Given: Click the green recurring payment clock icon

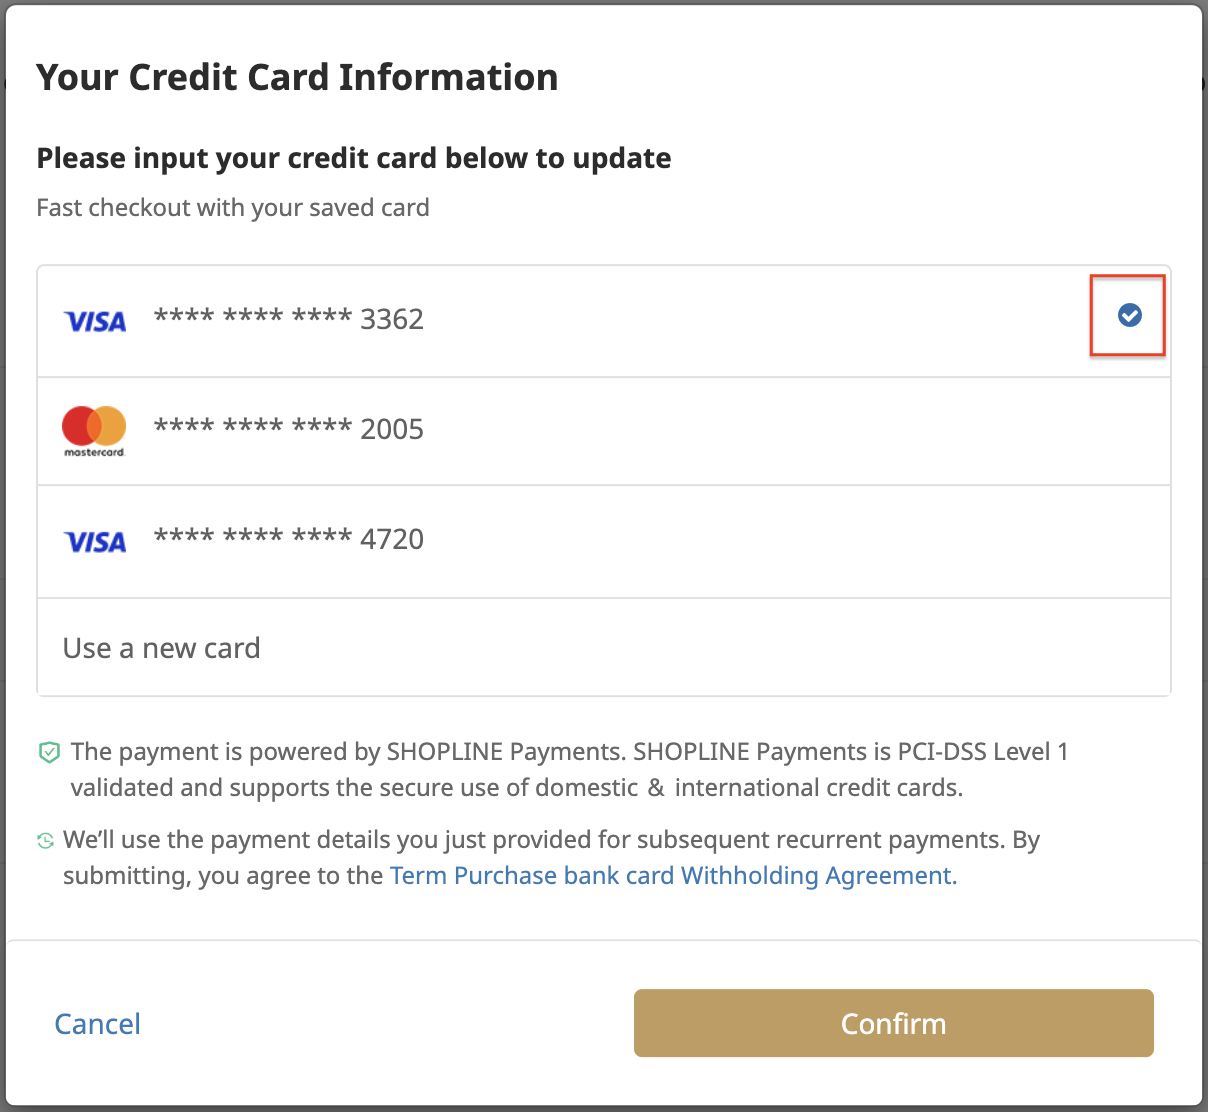Looking at the screenshot, I should [x=45, y=841].
